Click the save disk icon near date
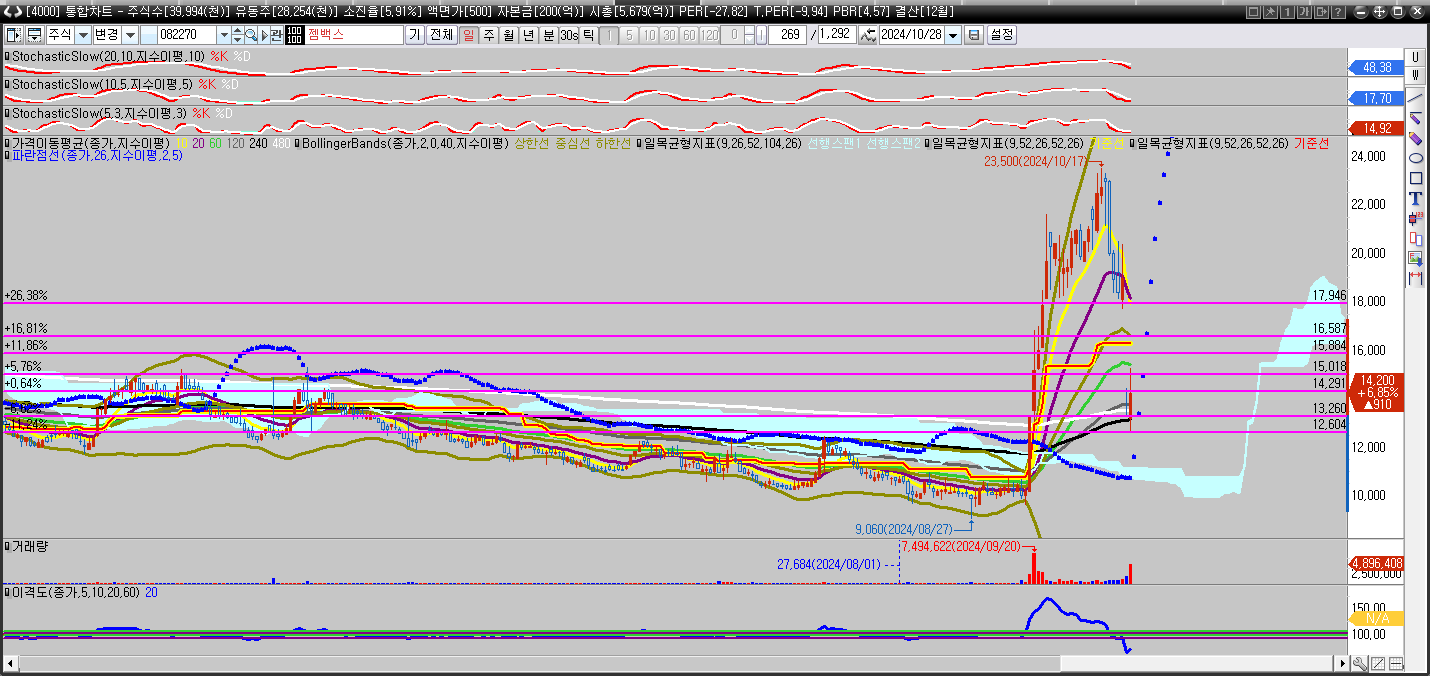This screenshot has height=676, width=1430. pyautogui.click(x=974, y=35)
